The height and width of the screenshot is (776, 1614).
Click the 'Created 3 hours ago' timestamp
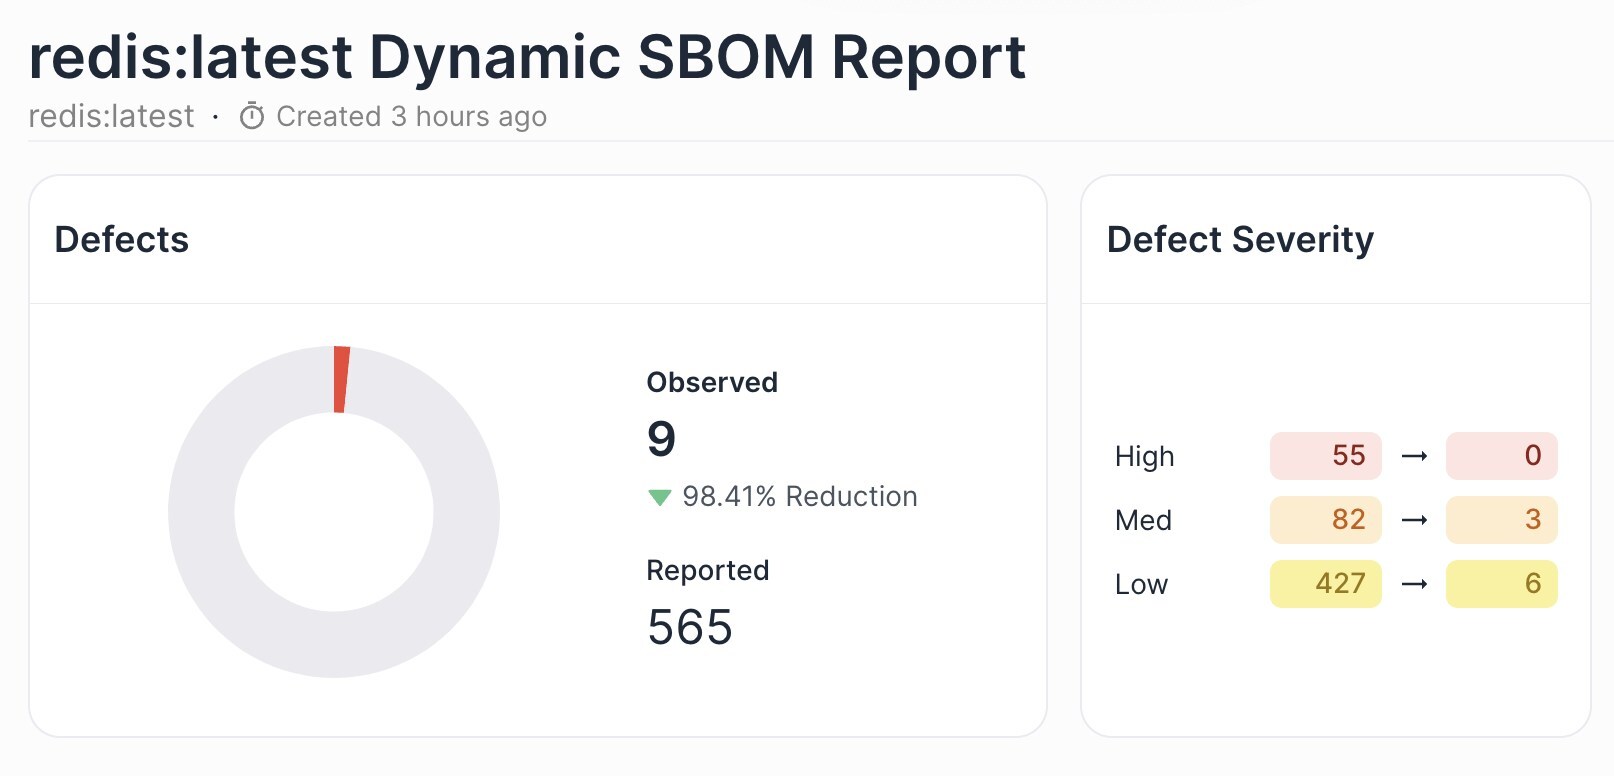[411, 117]
